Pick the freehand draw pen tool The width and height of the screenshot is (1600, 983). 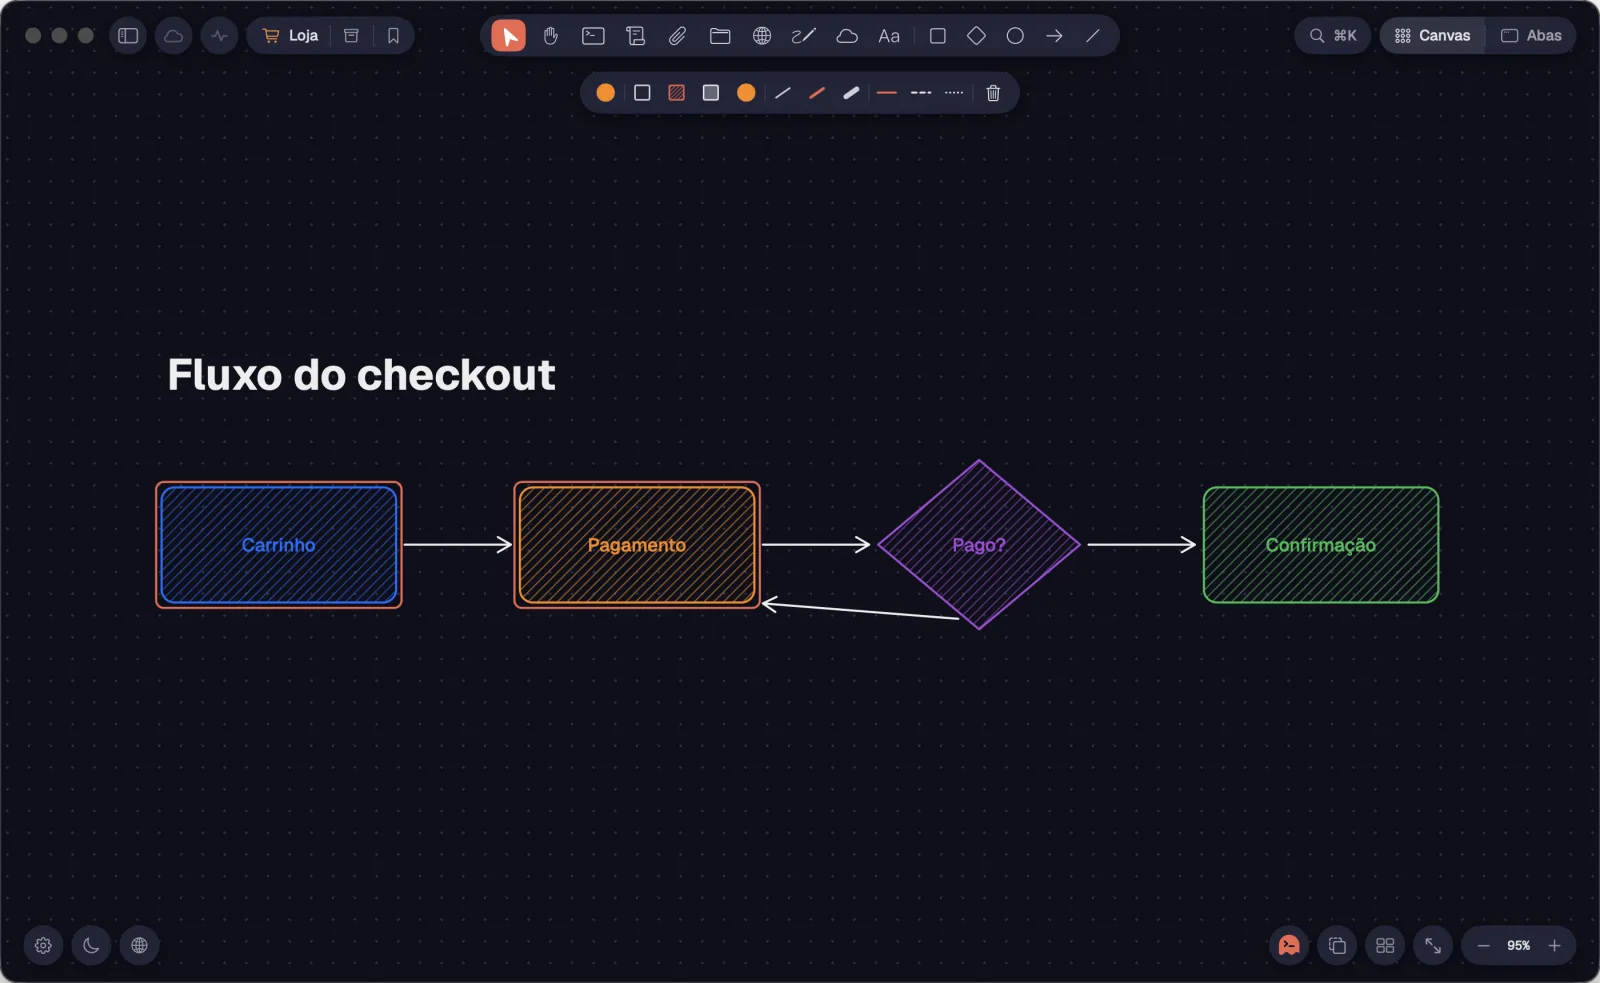click(804, 36)
